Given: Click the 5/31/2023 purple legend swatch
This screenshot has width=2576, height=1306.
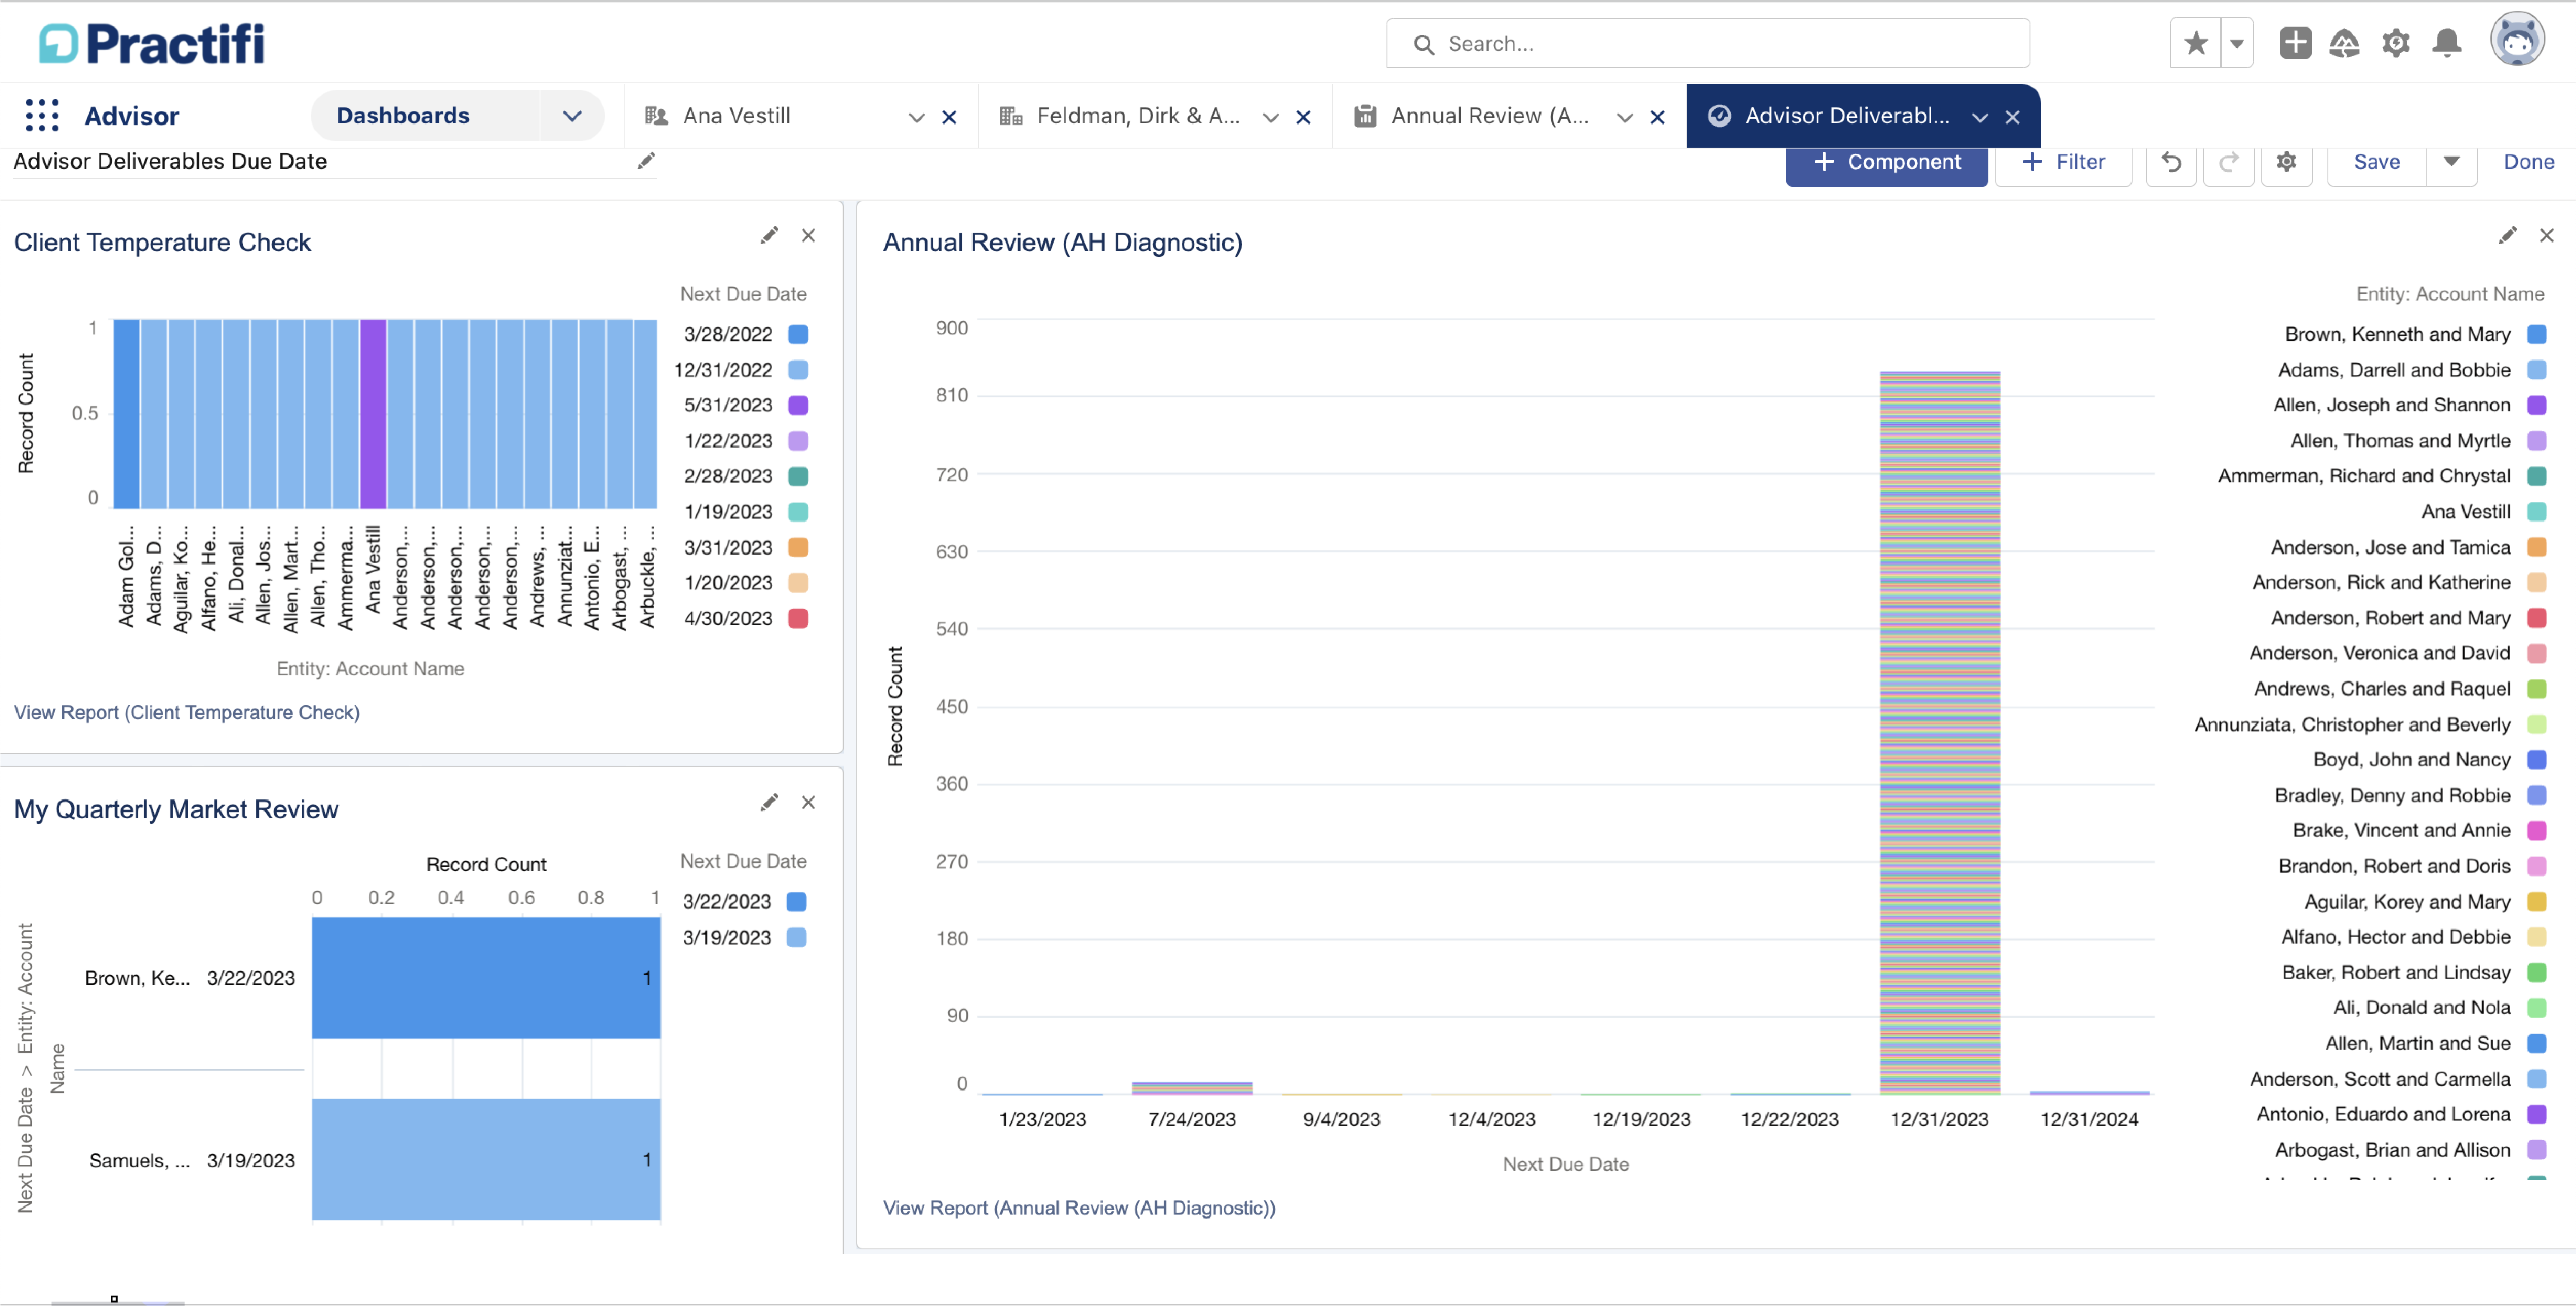Looking at the screenshot, I should pos(798,405).
